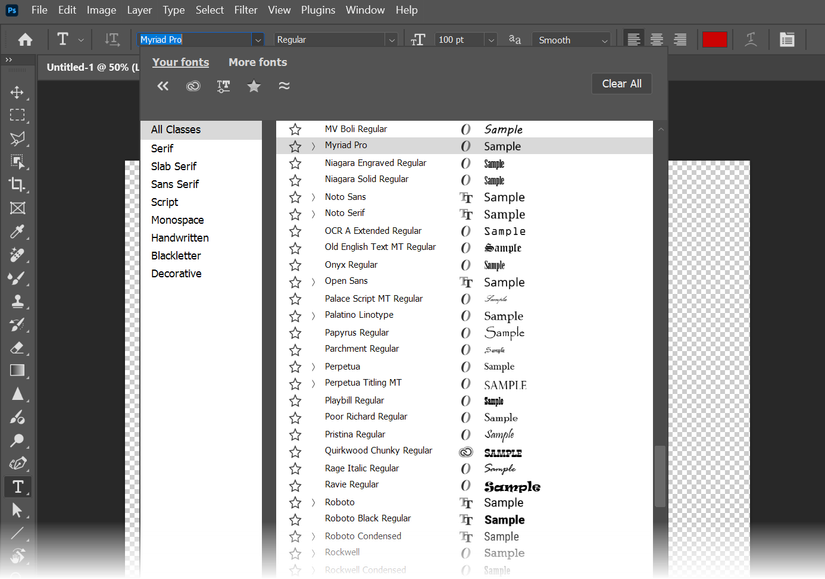The height and width of the screenshot is (579, 825).
Task: Click the font list scrollbar thumb
Action: (x=660, y=476)
